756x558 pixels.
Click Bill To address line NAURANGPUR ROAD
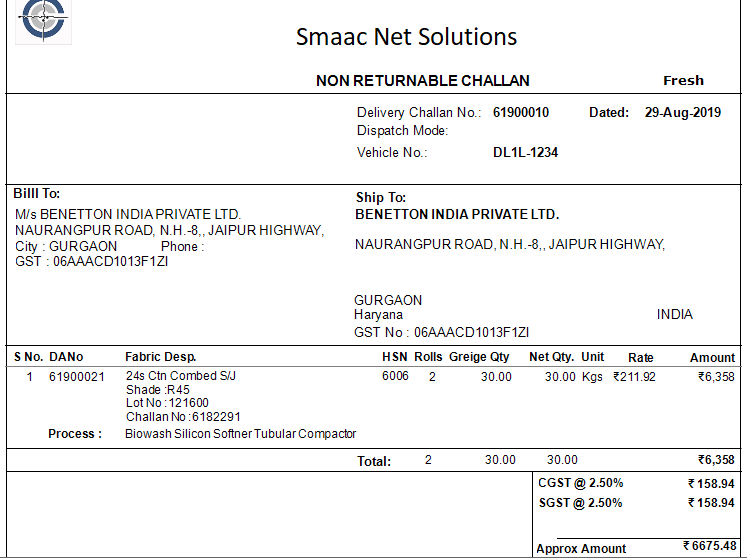tap(169, 231)
